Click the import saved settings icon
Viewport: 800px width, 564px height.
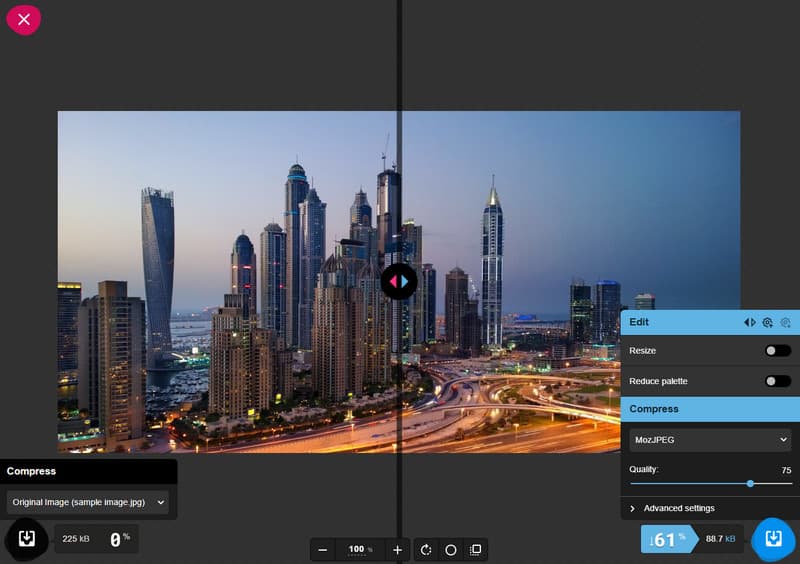click(785, 322)
